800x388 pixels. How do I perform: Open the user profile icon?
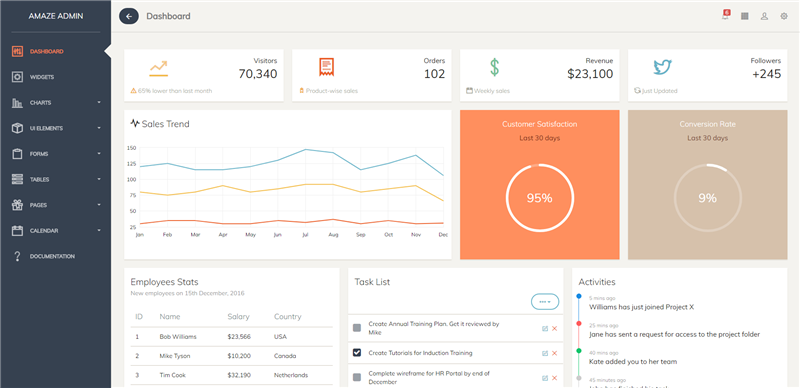tap(764, 16)
